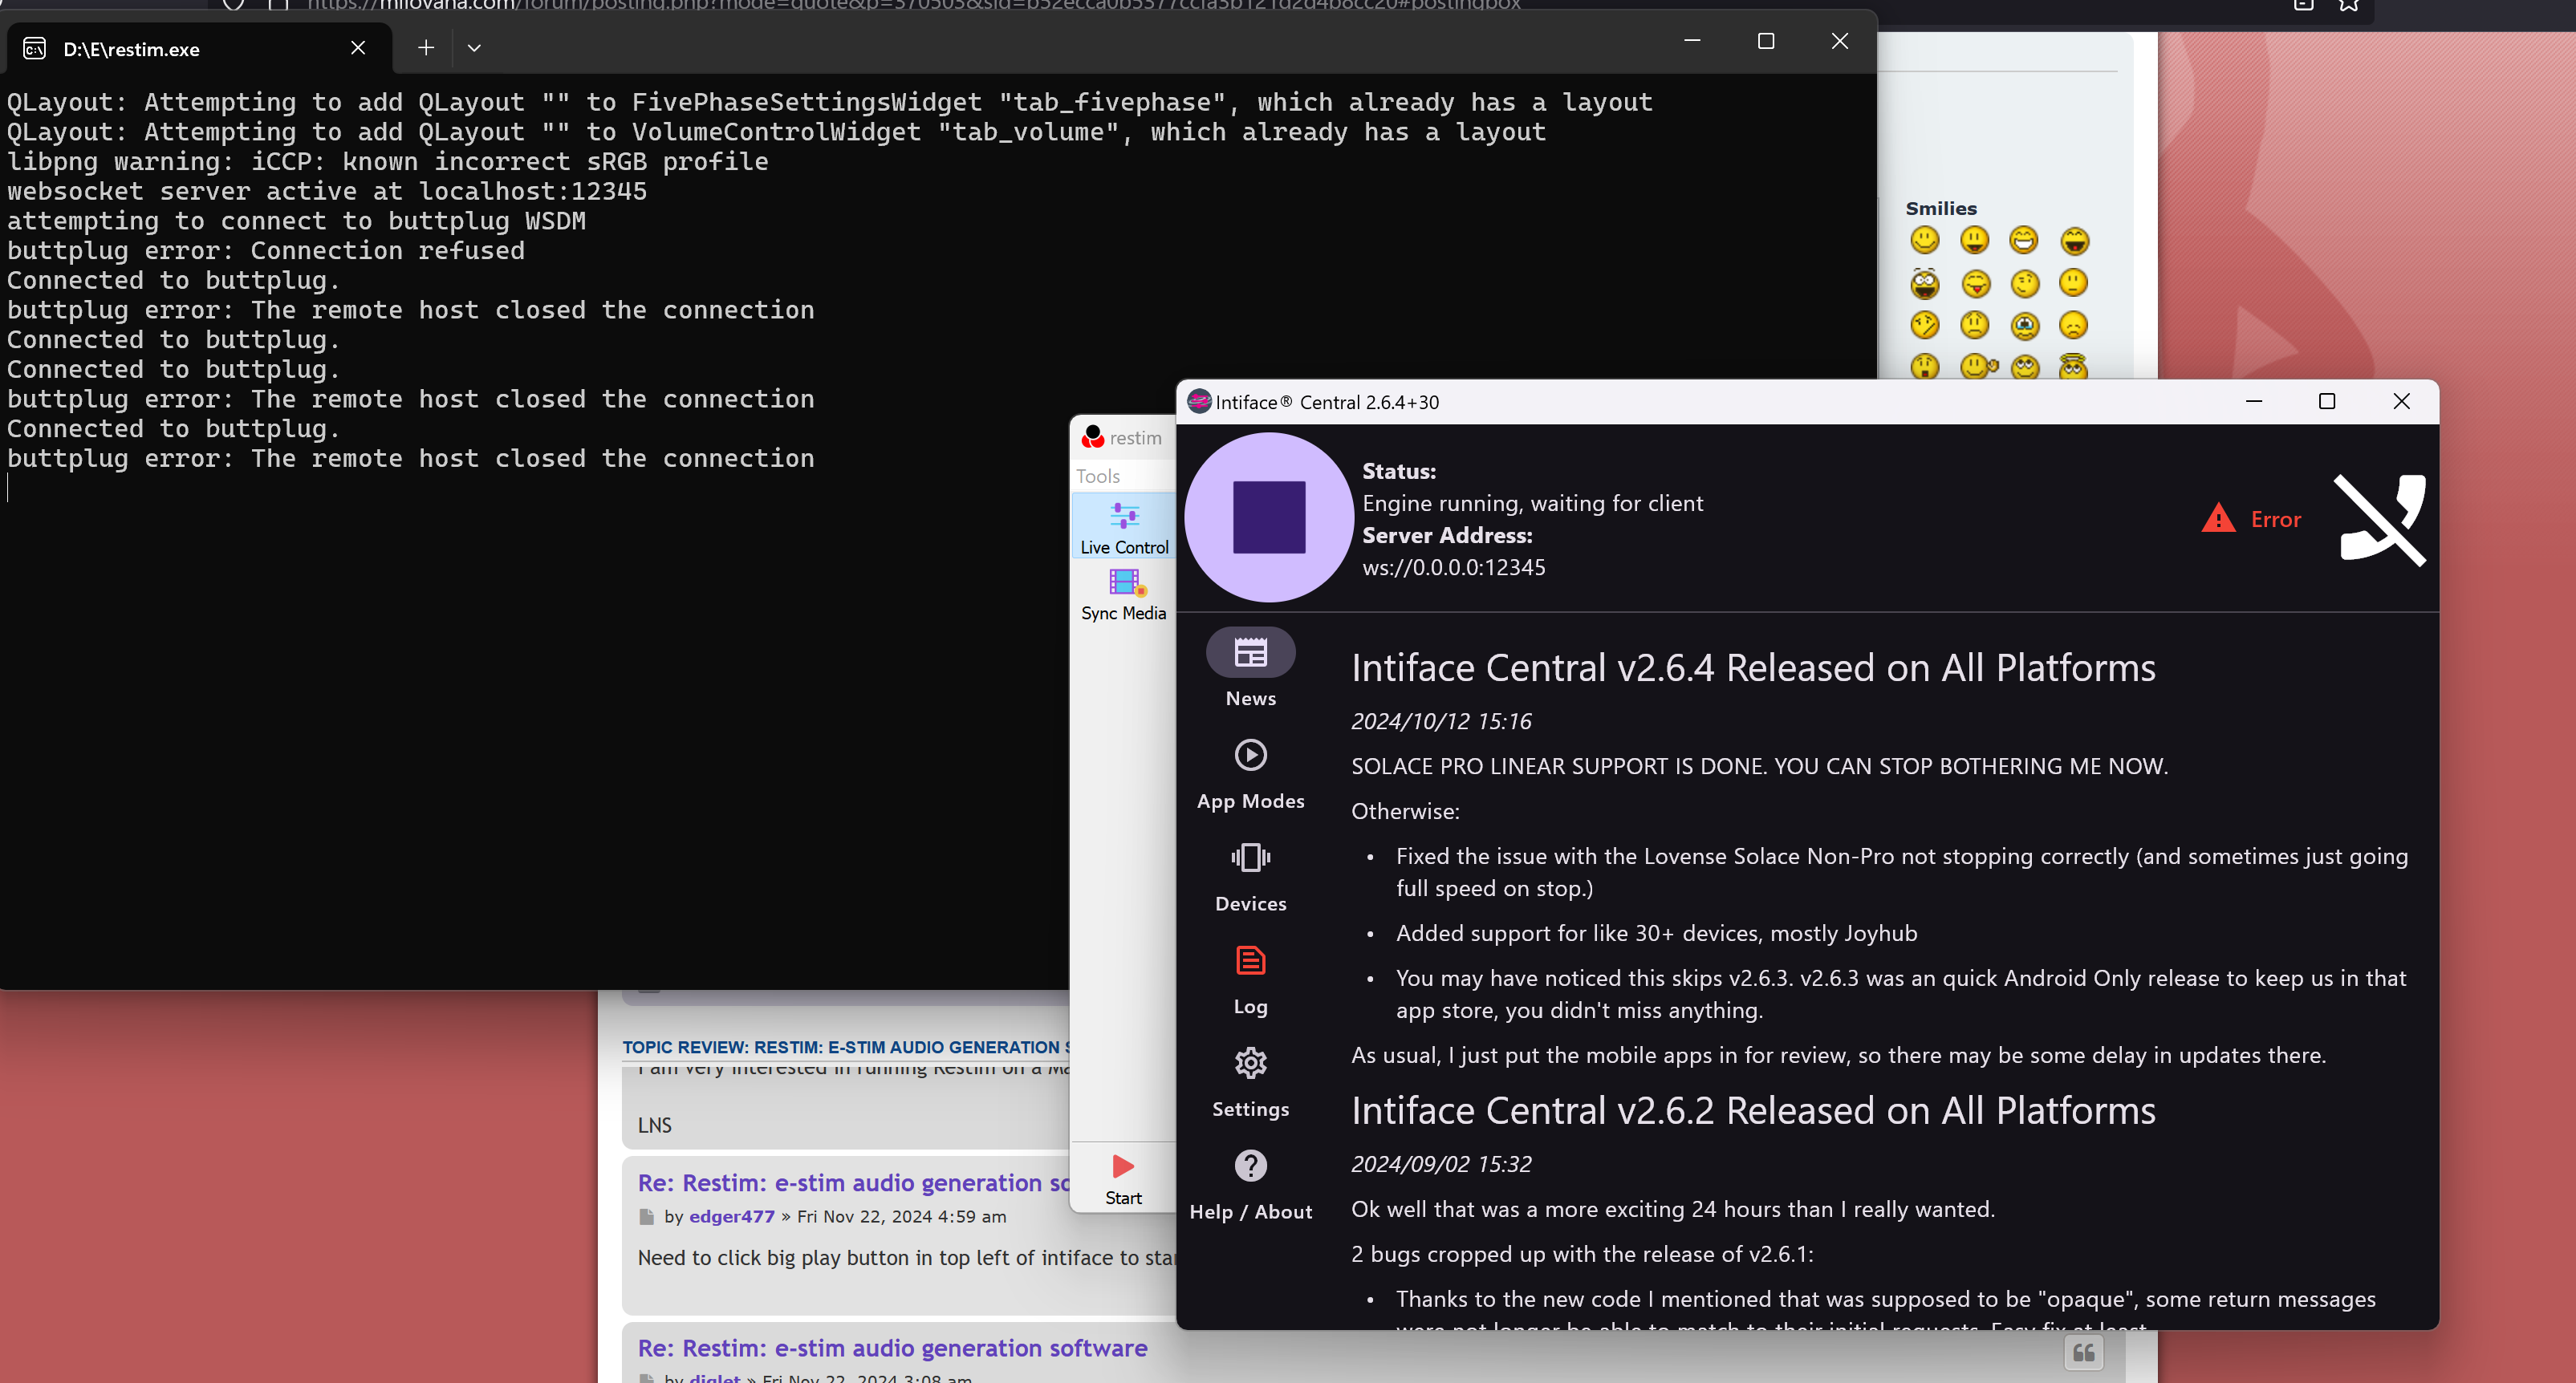This screenshot has width=2576, height=1383.
Task: Insert the simple smile smiley in the forum
Action: [x=1924, y=240]
